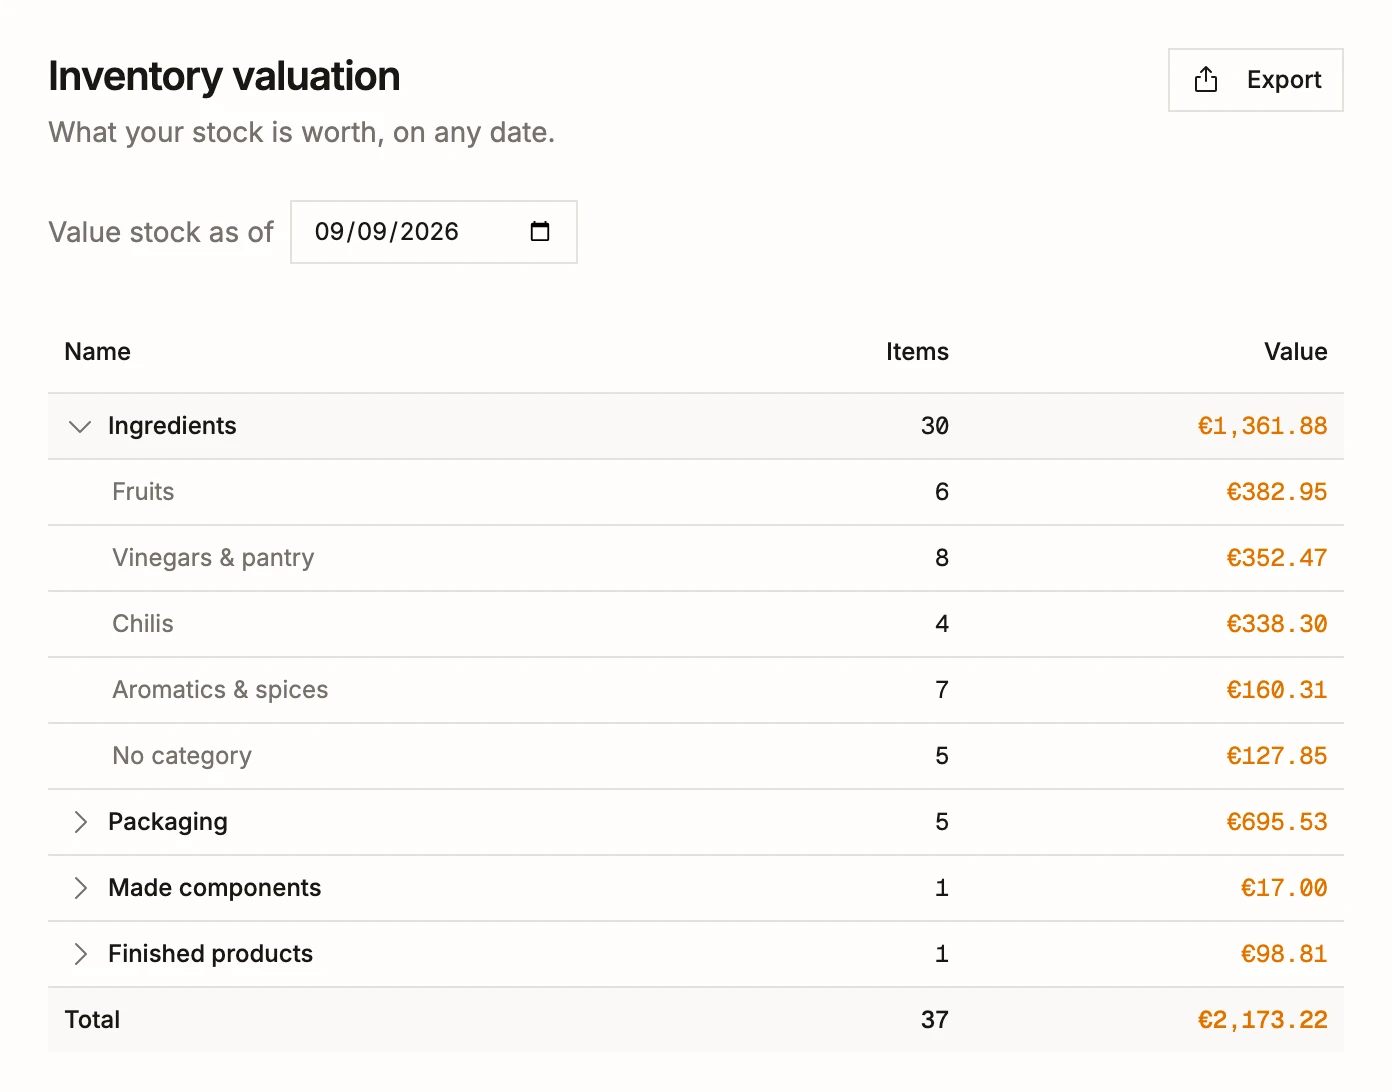Click the Aromatics & spices subcategory
1392x1092 pixels.
(220, 690)
